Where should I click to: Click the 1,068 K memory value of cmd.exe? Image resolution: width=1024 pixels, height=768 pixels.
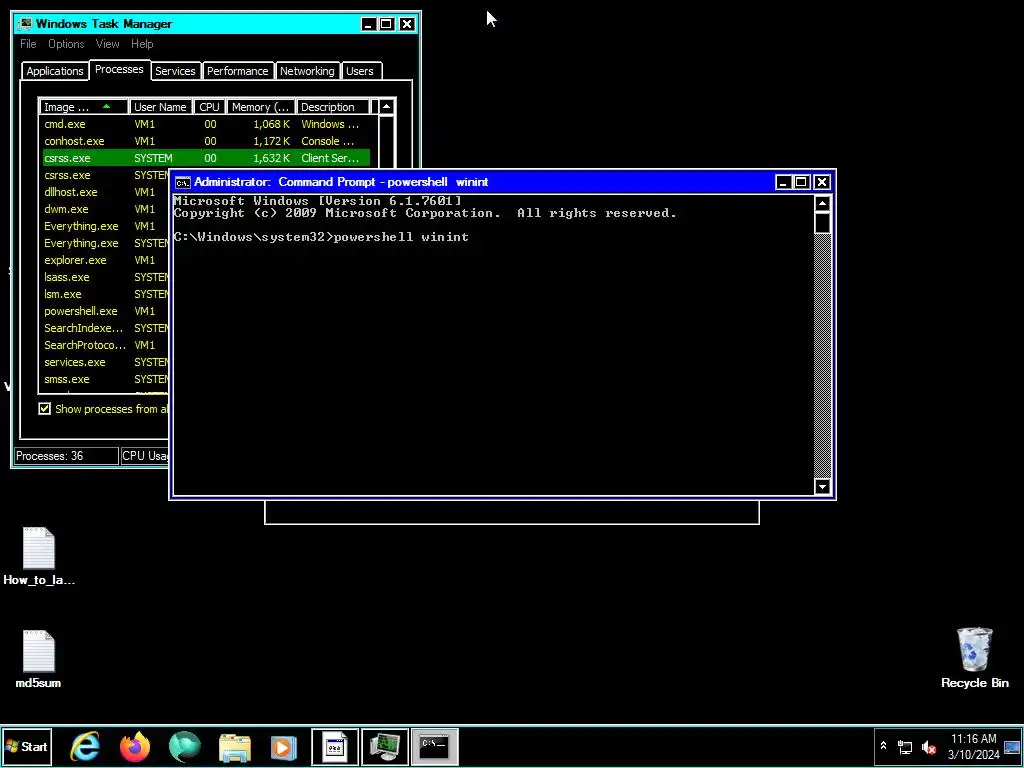coord(271,124)
